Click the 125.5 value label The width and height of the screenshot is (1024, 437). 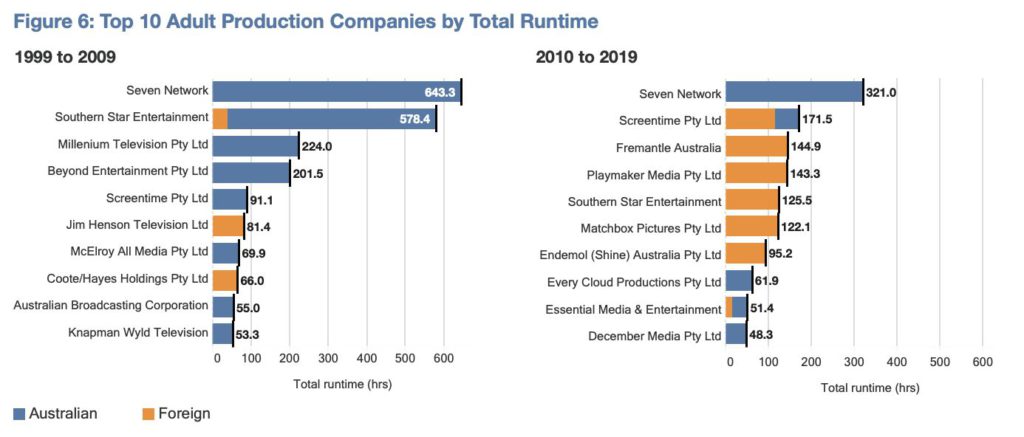pos(797,201)
